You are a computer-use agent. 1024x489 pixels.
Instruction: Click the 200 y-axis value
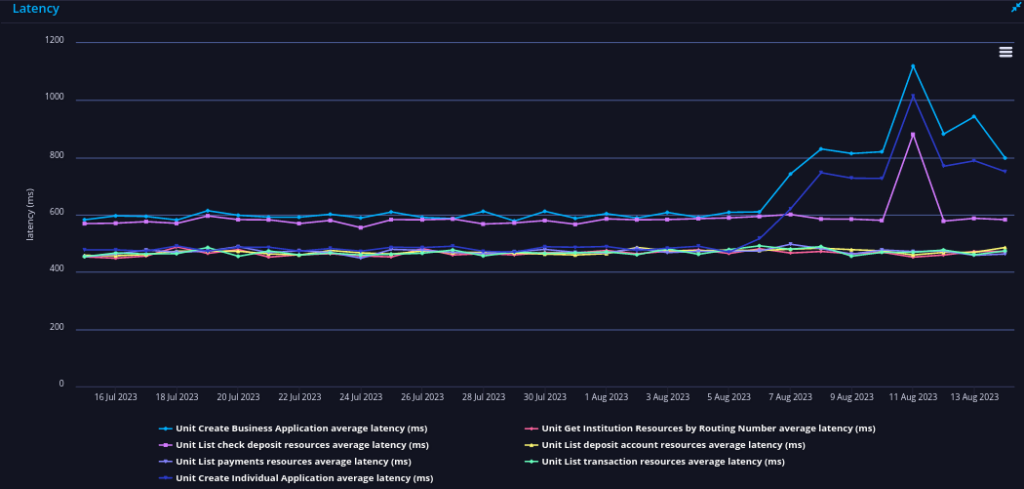click(x=57, y=327)
